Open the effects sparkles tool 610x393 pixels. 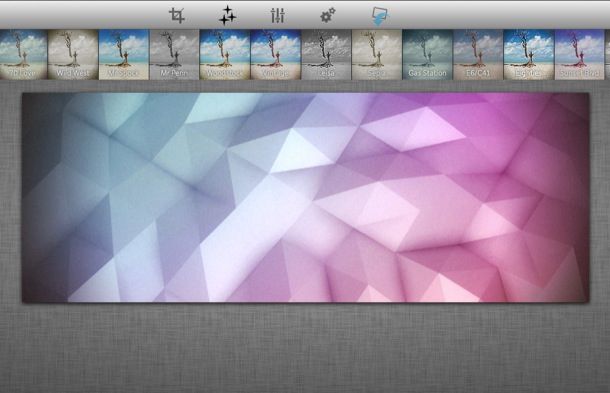point(227,16)
